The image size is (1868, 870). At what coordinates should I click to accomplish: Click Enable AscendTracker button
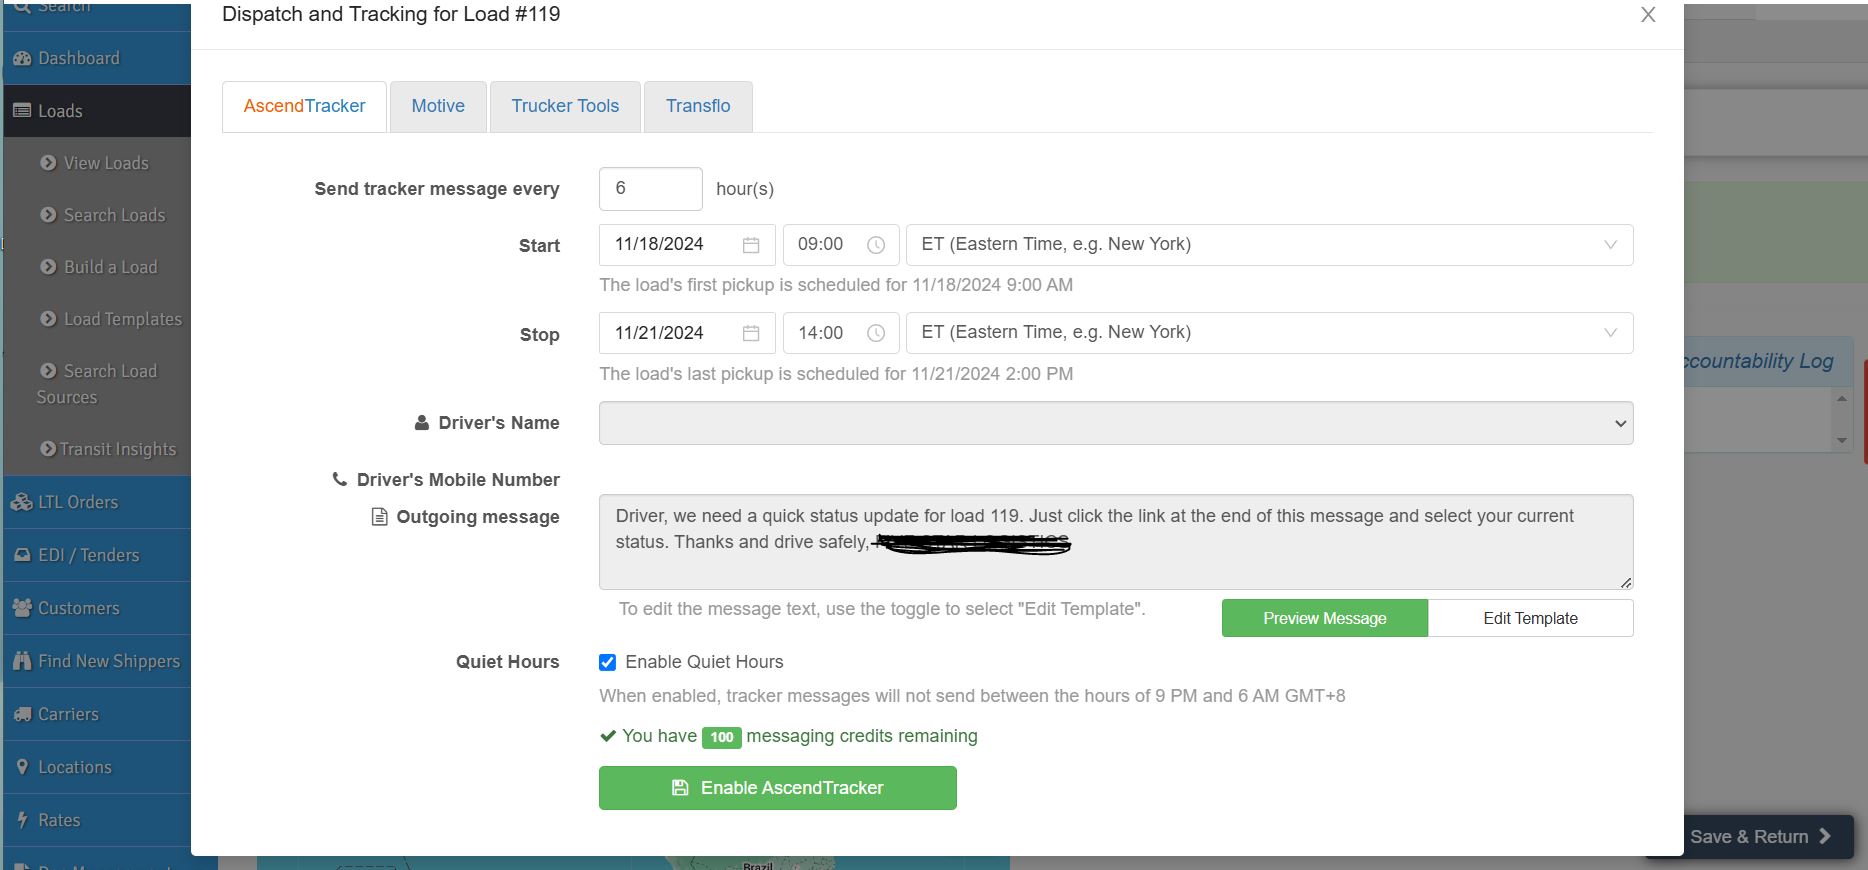coord(777,788)
